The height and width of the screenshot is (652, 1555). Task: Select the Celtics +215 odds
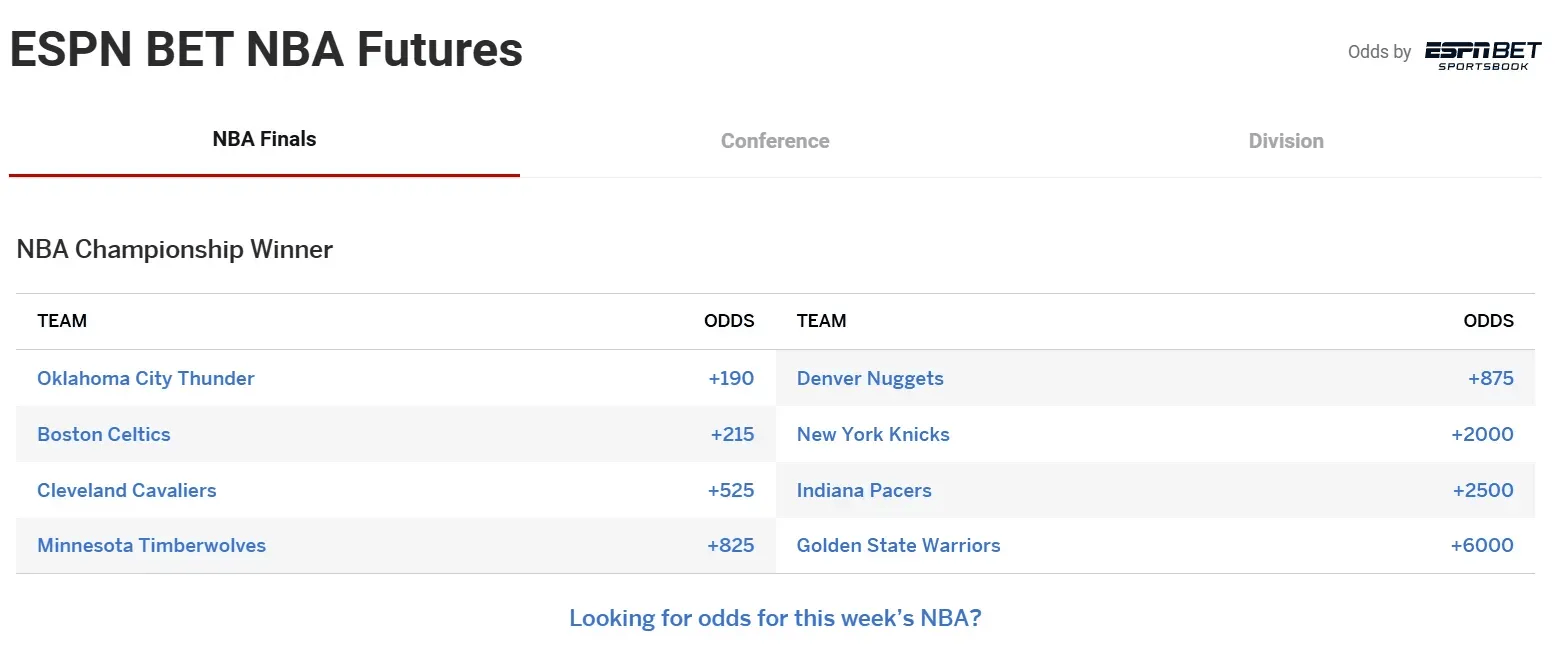point(732,434)
